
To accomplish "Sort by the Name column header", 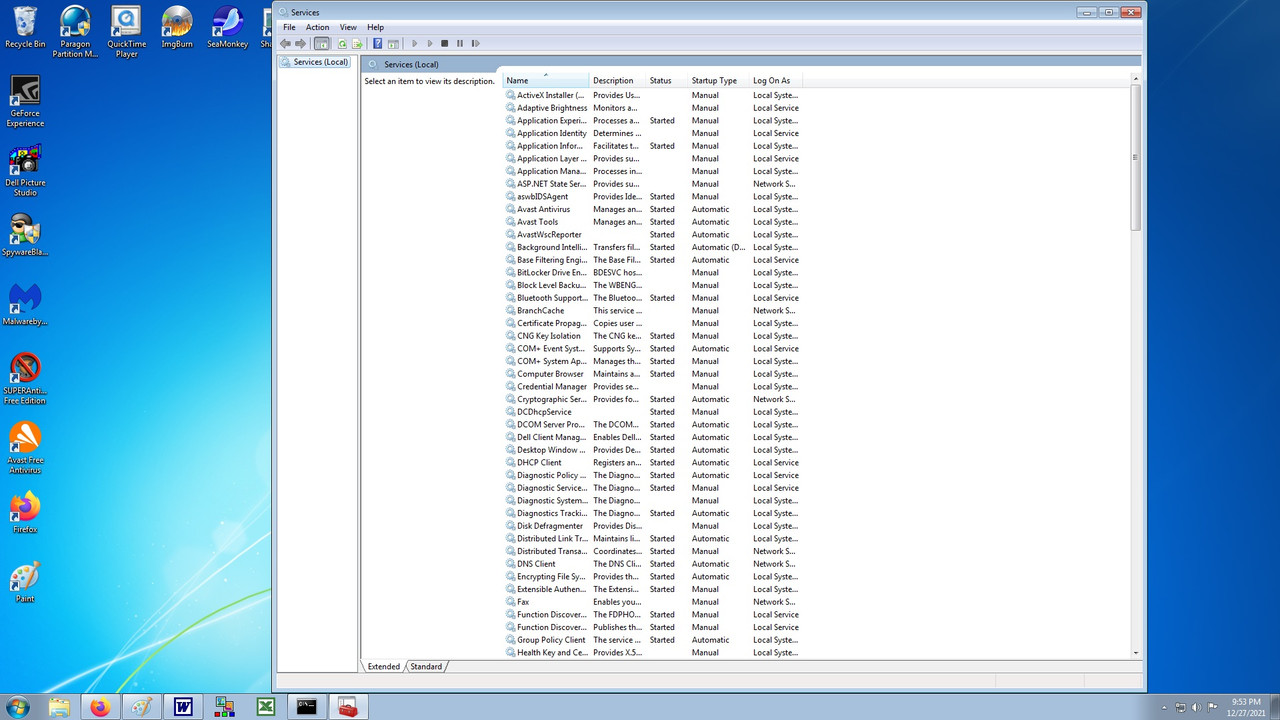I will click(545, 80).
